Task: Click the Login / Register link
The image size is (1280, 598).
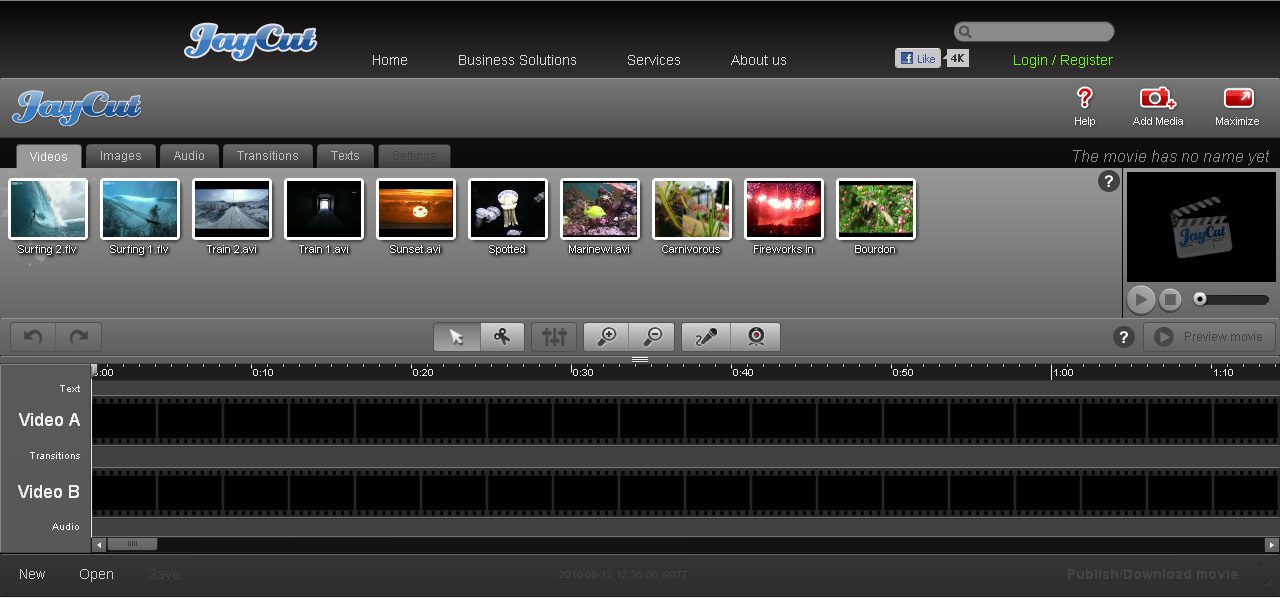Action: pos(1062,60)
